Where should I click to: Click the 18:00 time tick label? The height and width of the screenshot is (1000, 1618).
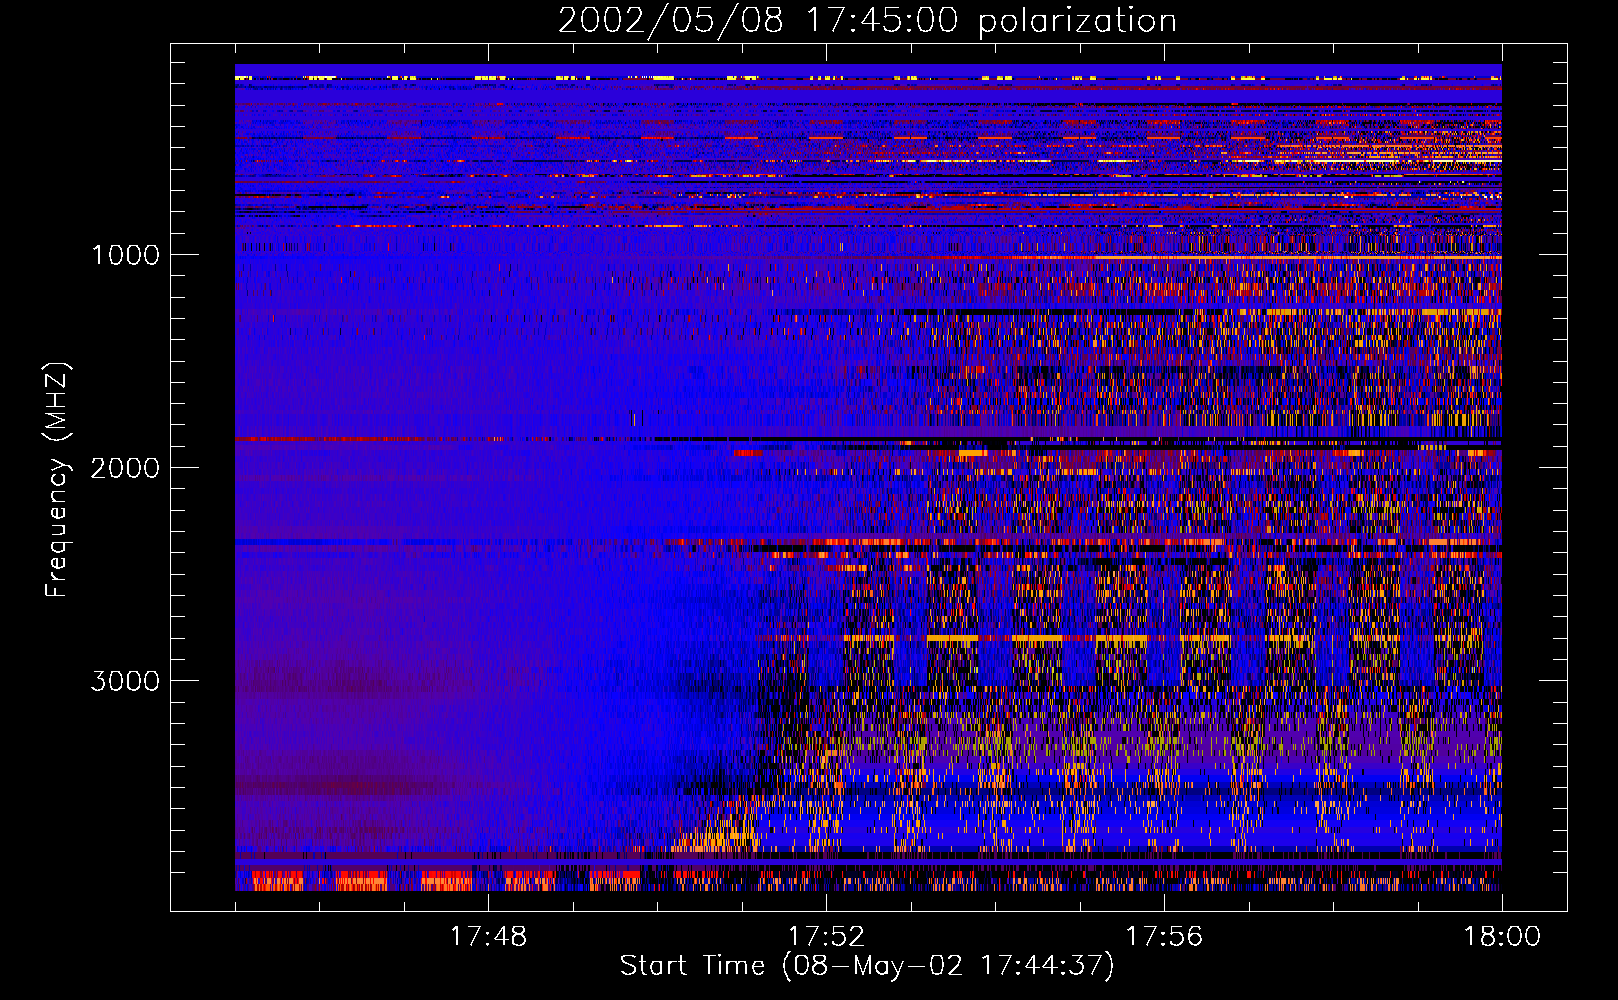click(x=1502, y=937)
